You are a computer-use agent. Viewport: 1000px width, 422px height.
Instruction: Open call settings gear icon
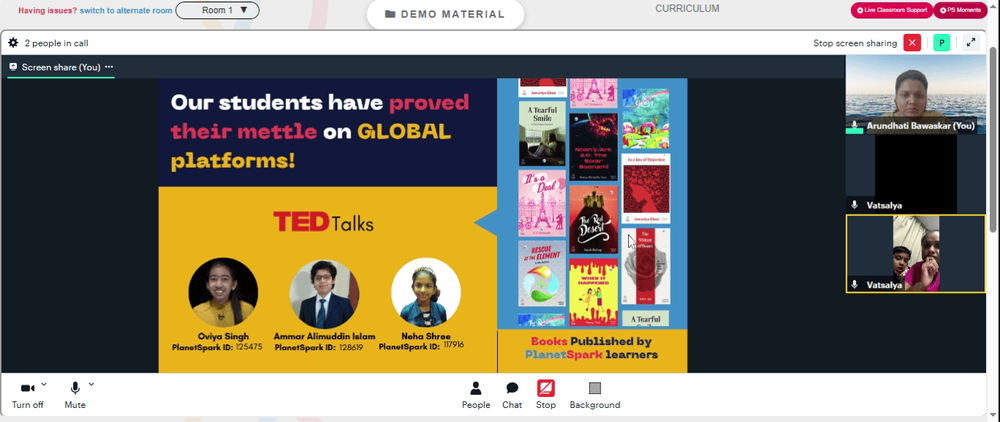[x=13, y=43]
